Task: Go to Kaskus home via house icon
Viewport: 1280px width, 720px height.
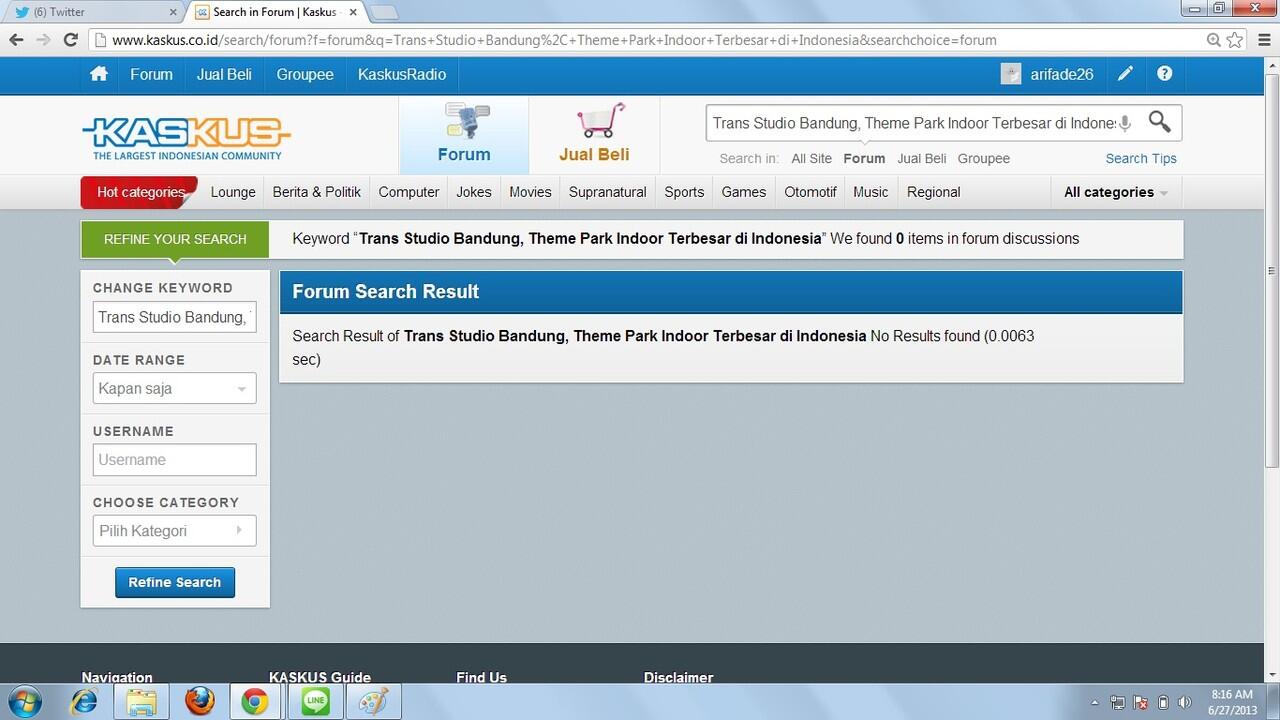Action: coord(98,74)
